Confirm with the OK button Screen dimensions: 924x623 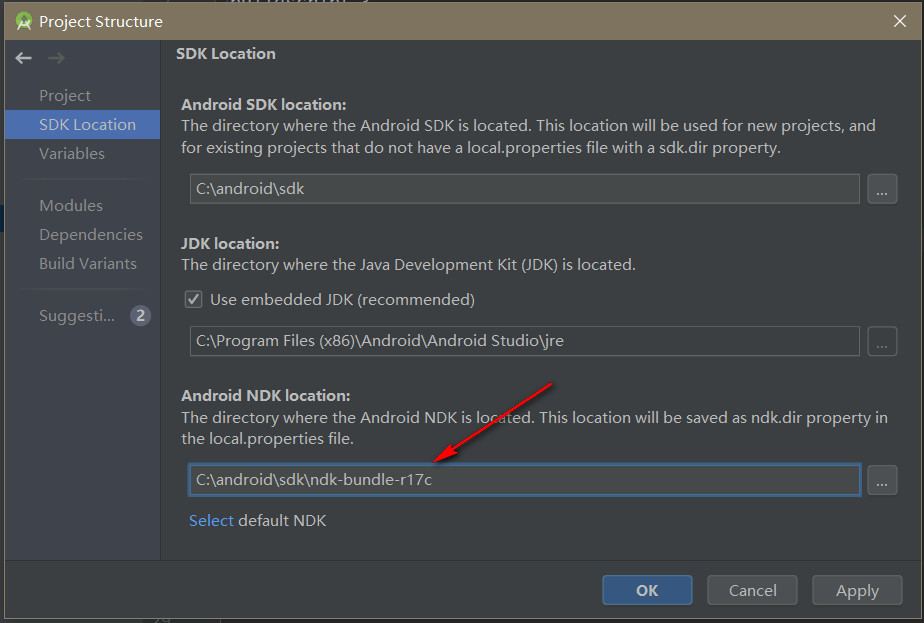[647, 590]
